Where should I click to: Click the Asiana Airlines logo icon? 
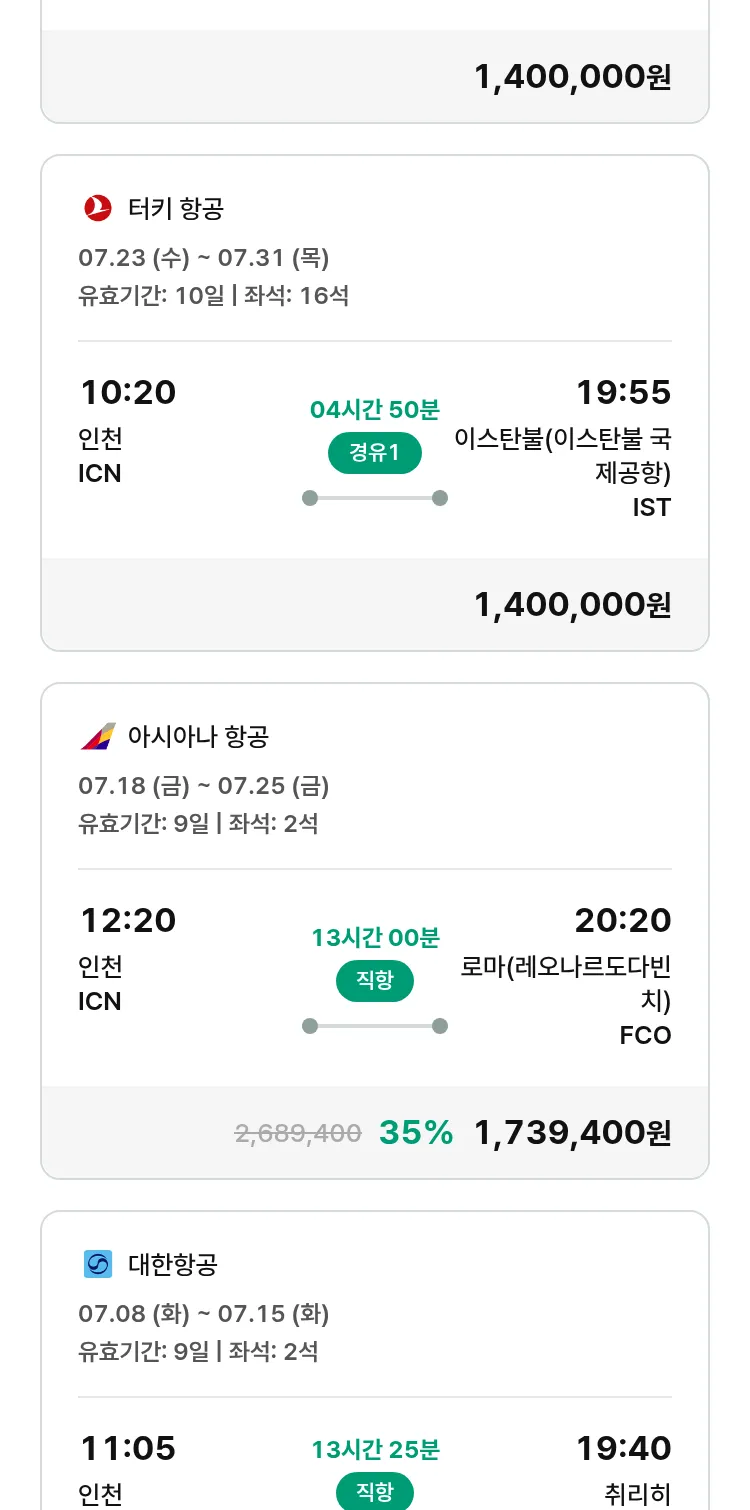(97, 736)
